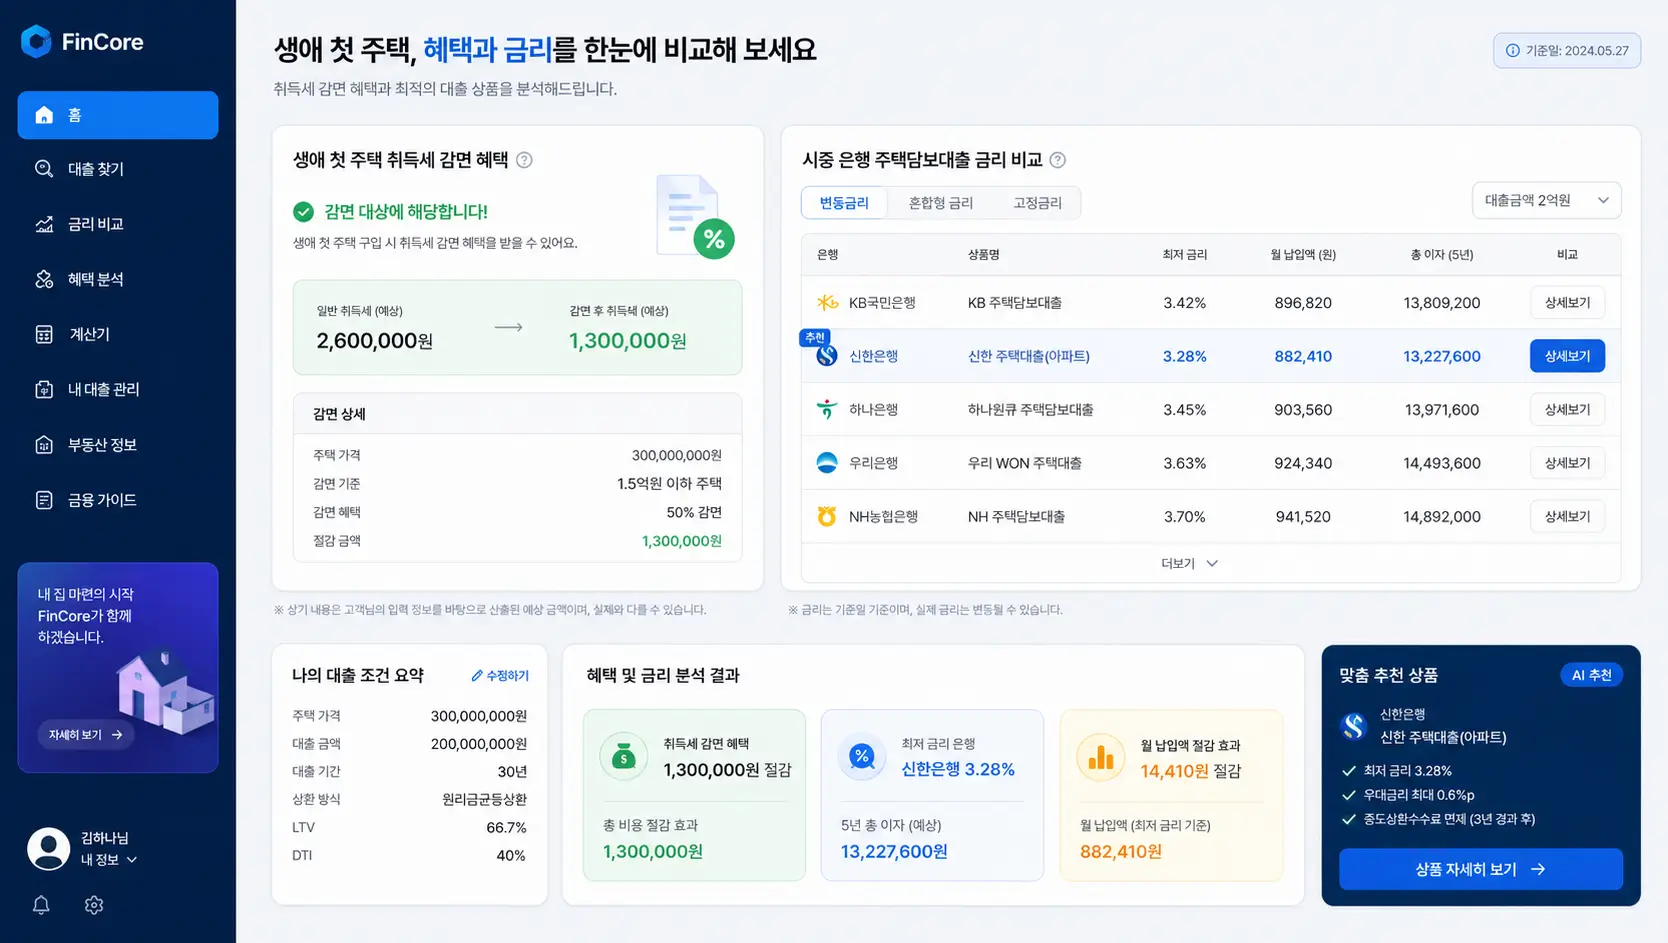The width and height of the screenshot is (1668, 943).
Task: Switch to the 혼합형 금리 tab
Action: point(940,203)
